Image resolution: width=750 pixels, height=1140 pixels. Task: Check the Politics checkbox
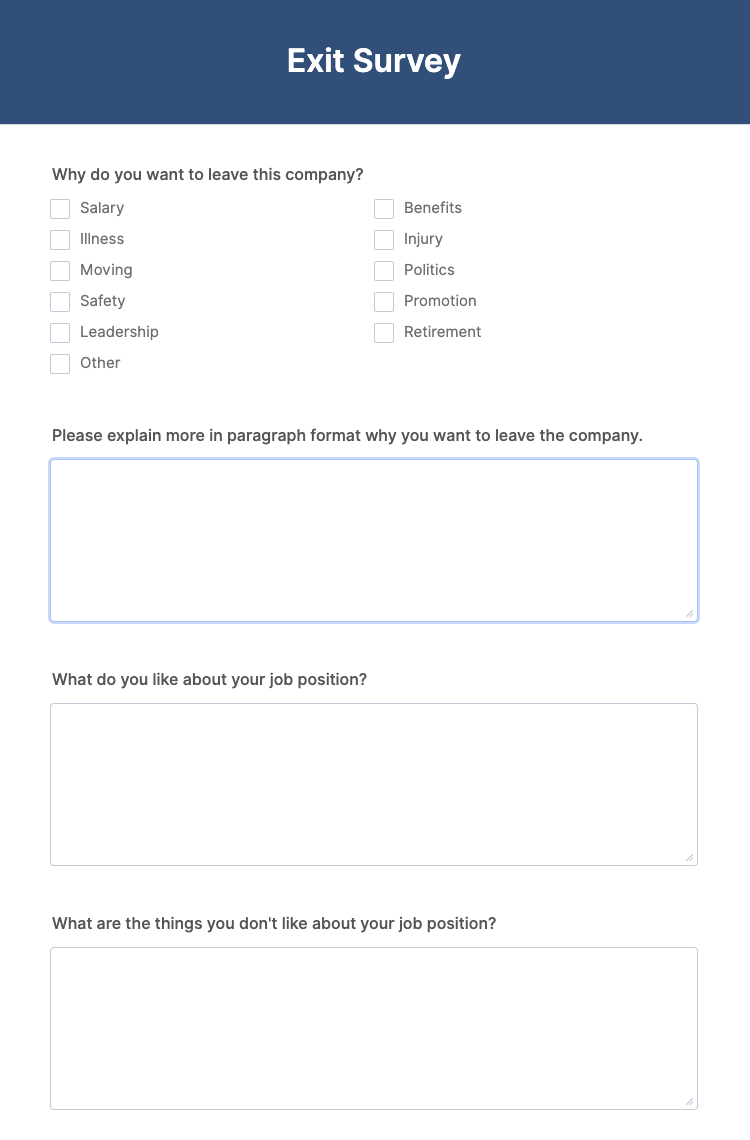[384, 270]
